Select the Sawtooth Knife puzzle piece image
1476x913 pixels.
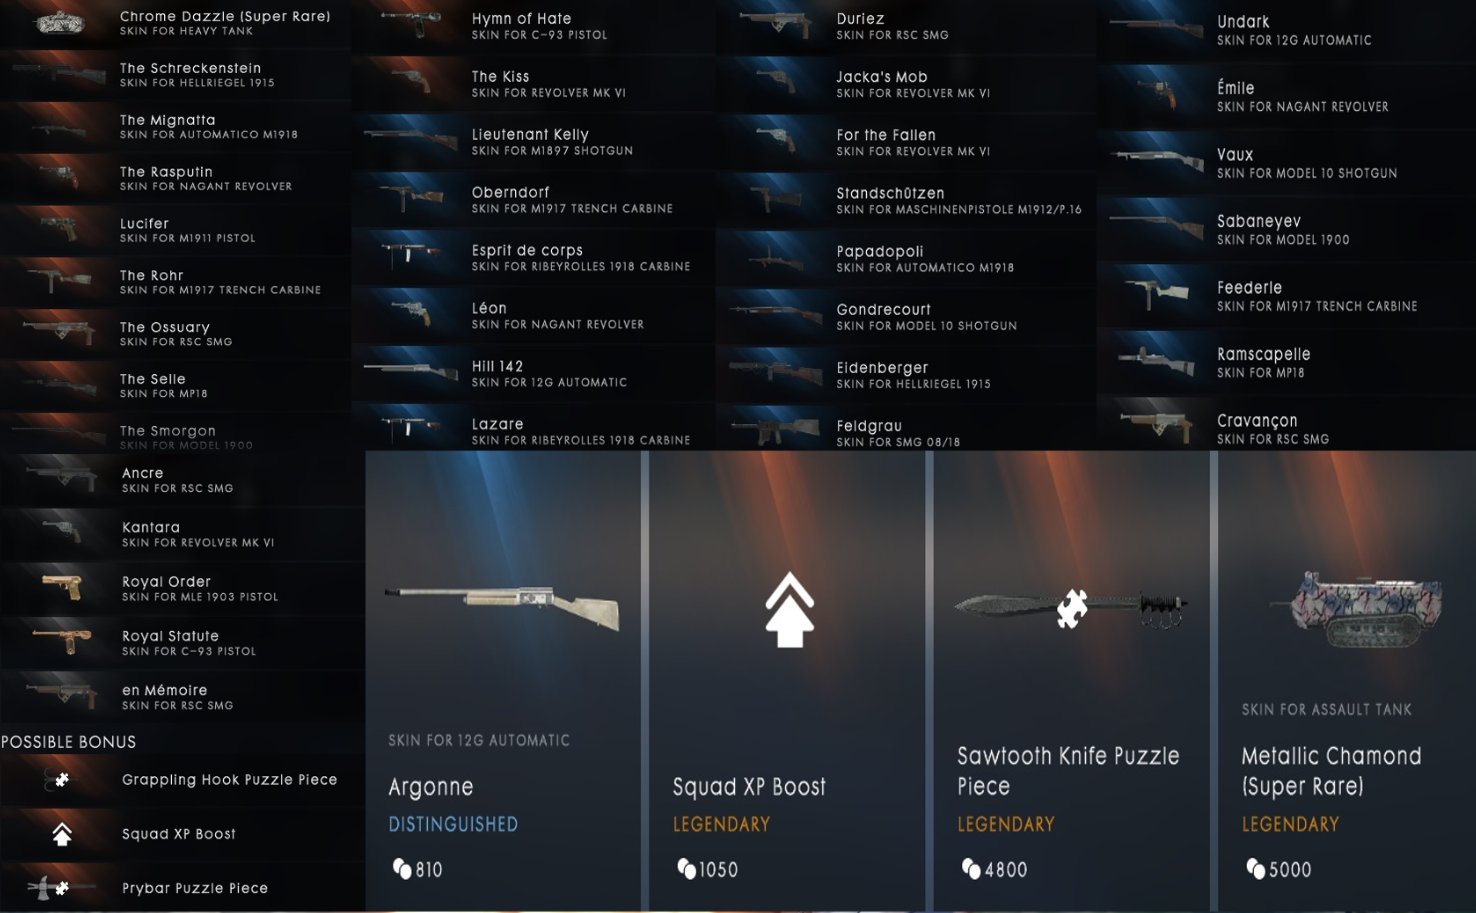pos(1071,606)
